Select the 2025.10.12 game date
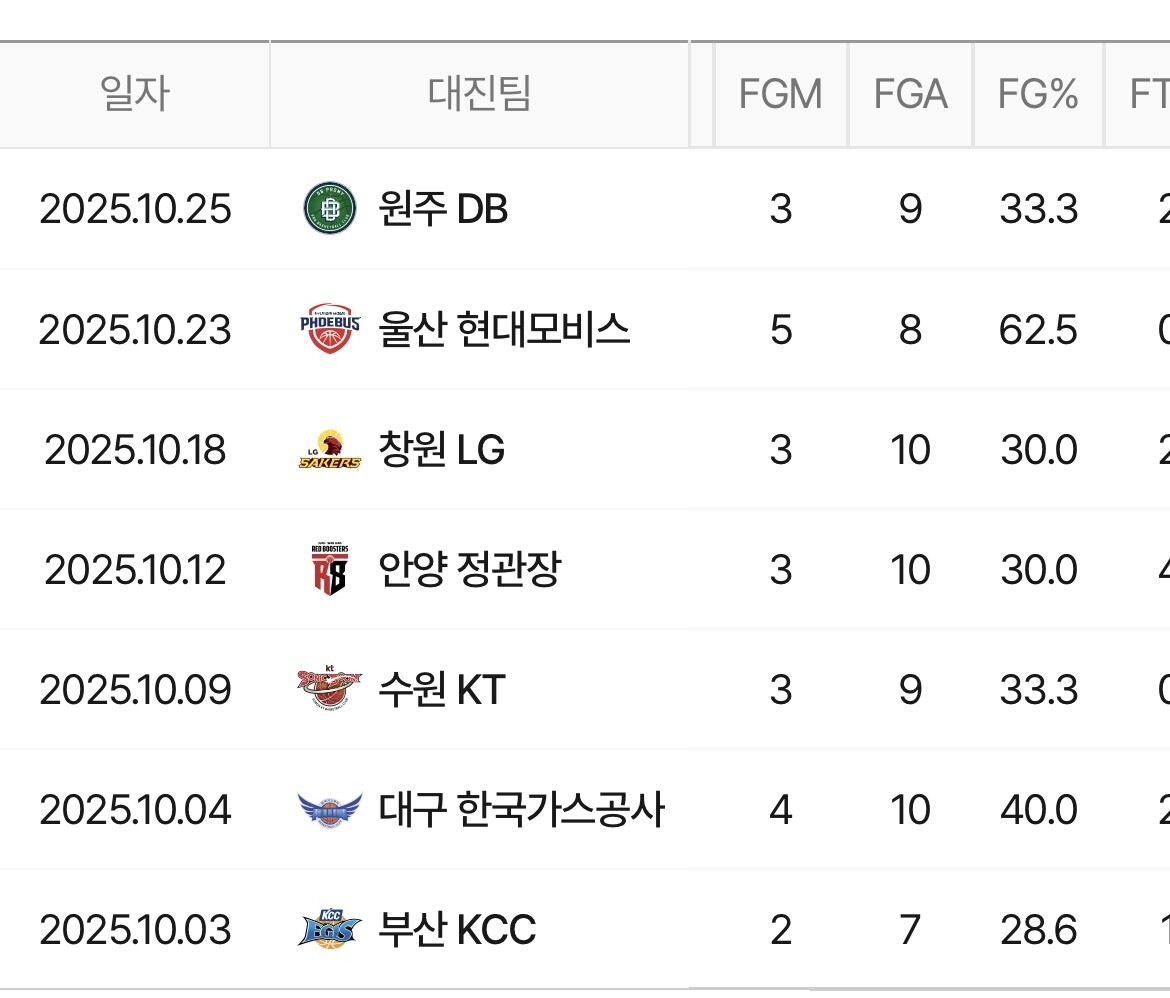This screenshot has height=998, width=1170. [x=135, y=570]
